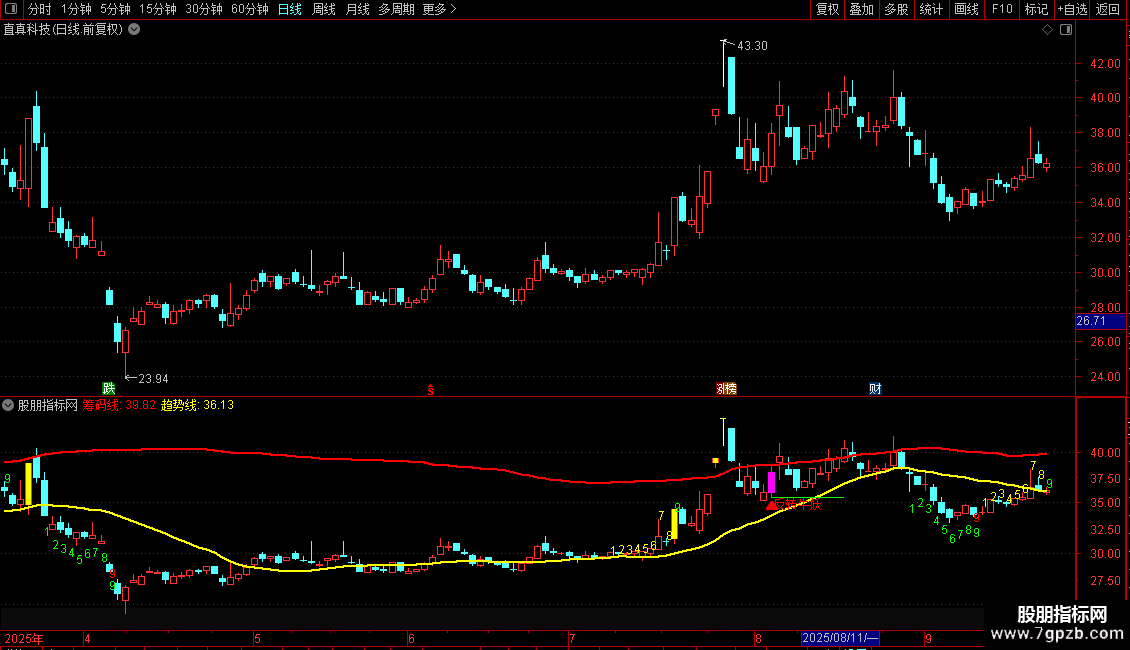Select the 日线 daily tab
1130x650 pixels.
[290, 9]
